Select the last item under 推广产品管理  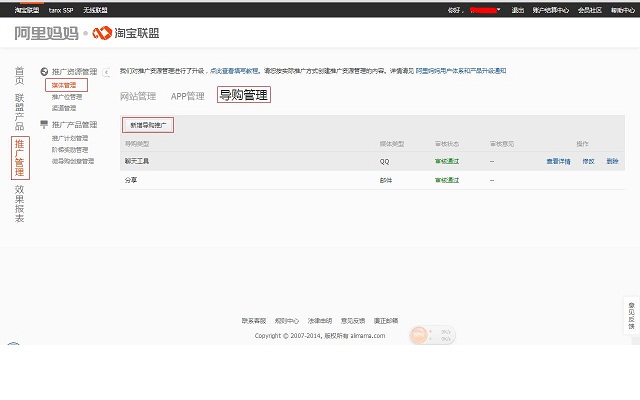[73, 161]
